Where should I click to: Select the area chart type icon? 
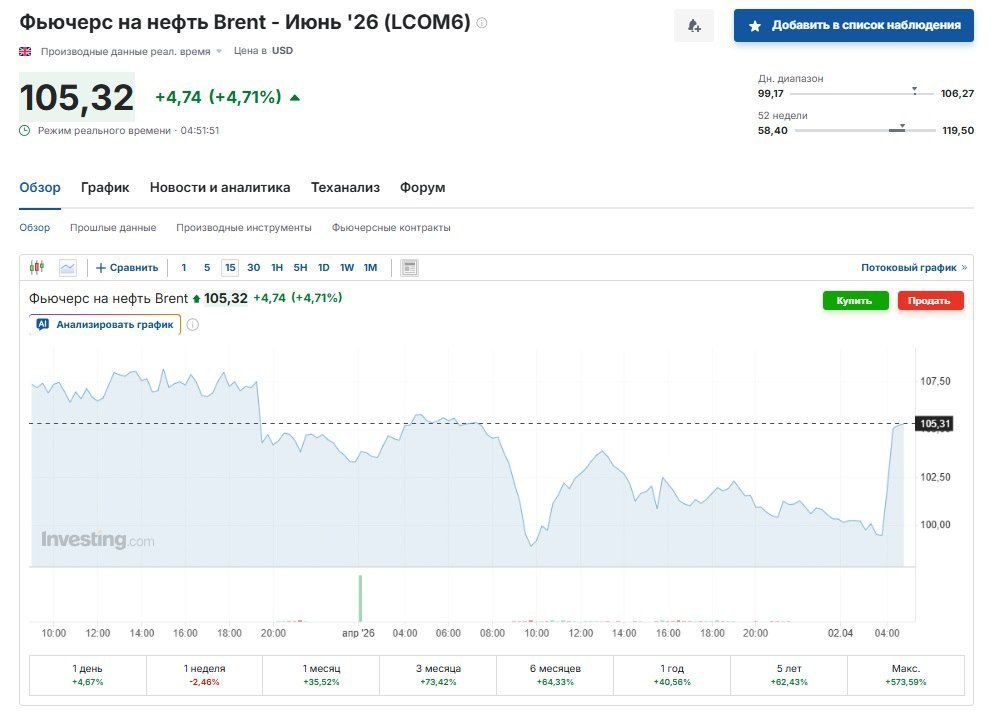pyautogui.click(x=68, y=267)
